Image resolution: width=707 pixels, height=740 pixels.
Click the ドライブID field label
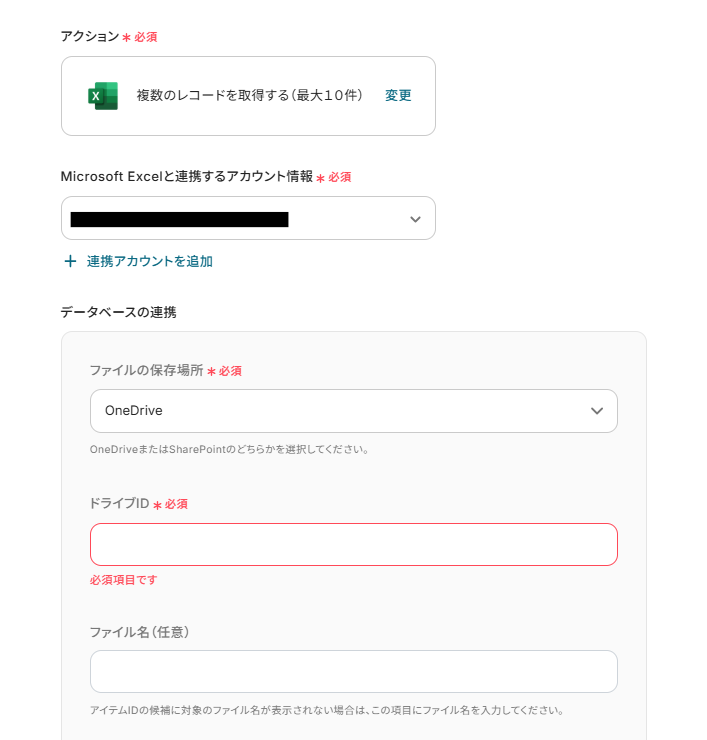pos(119,504)
